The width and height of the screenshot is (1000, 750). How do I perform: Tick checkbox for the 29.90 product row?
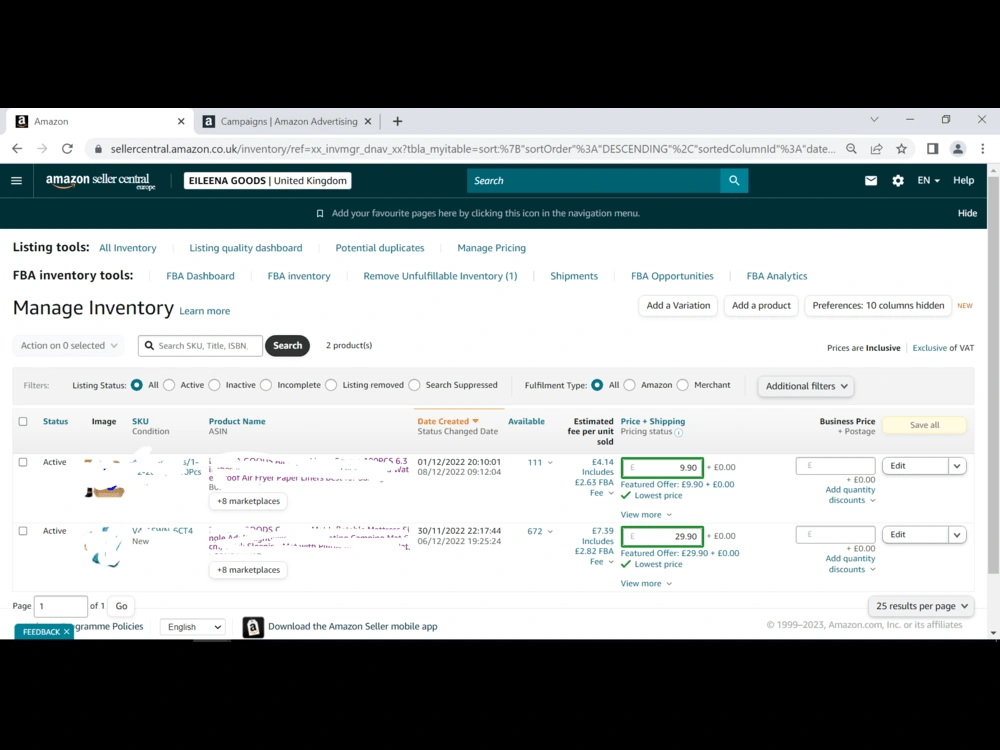(x=23, y=531)
